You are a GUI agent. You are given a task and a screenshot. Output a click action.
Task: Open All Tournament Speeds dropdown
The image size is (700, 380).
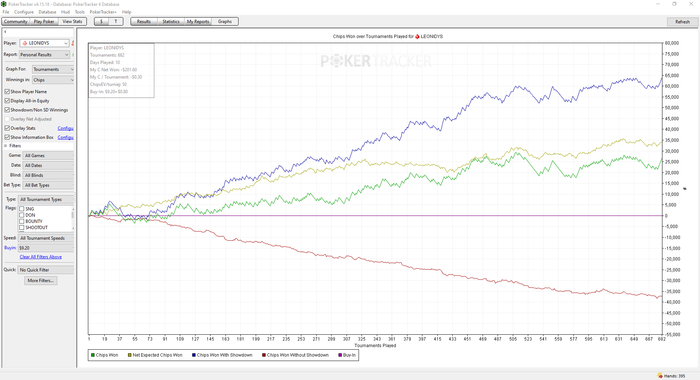[x=46, y=238]
